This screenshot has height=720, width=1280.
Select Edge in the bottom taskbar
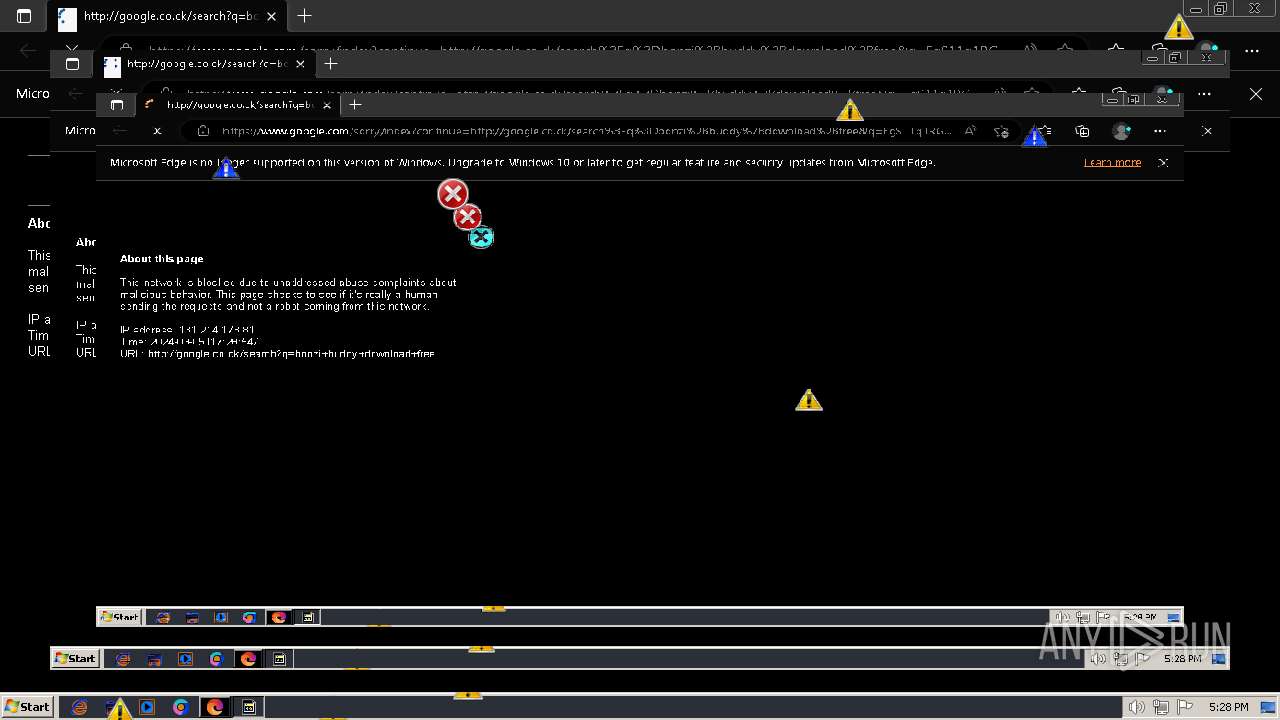click(215, 707)
